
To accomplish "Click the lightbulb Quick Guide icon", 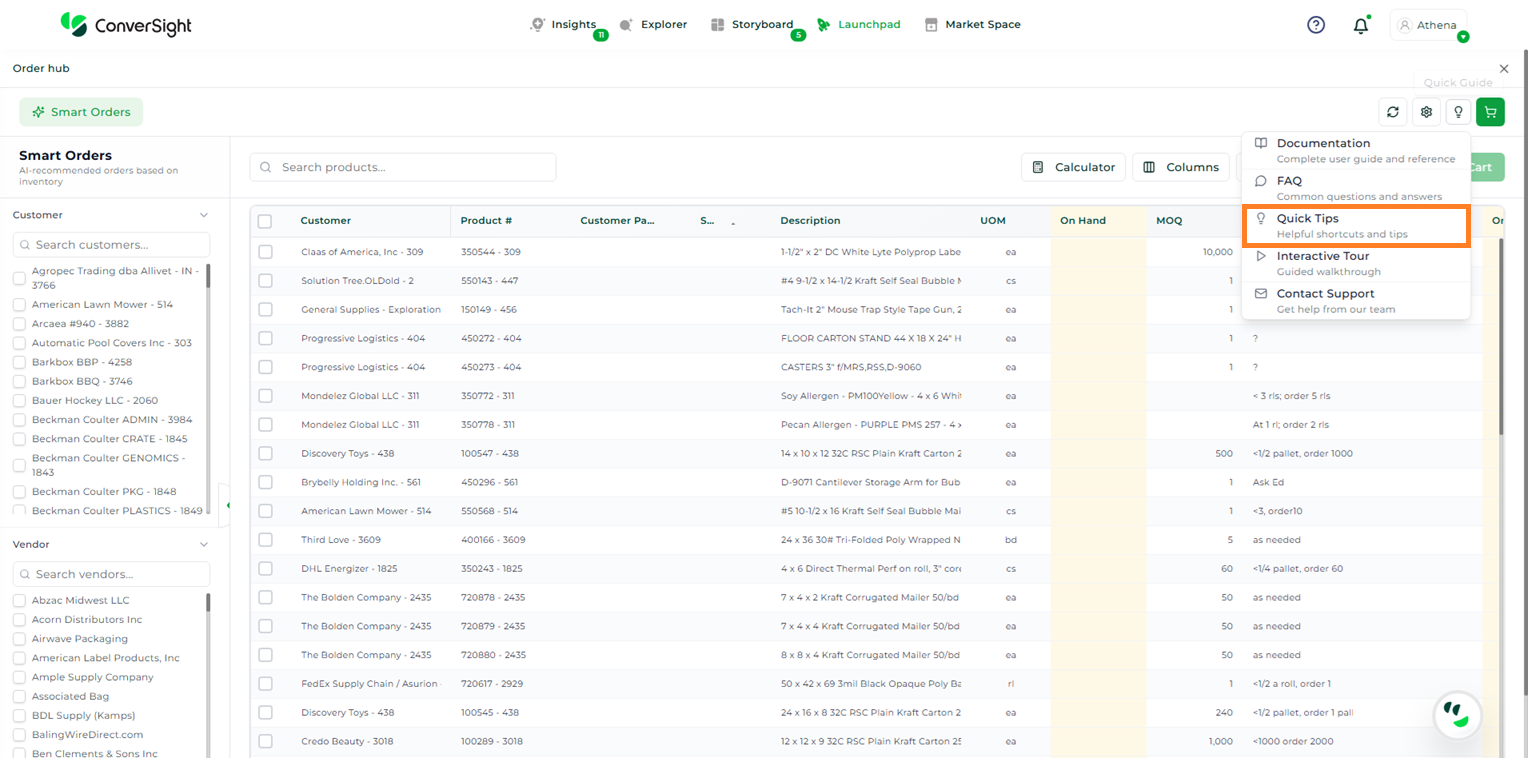I will [1458, 112].
